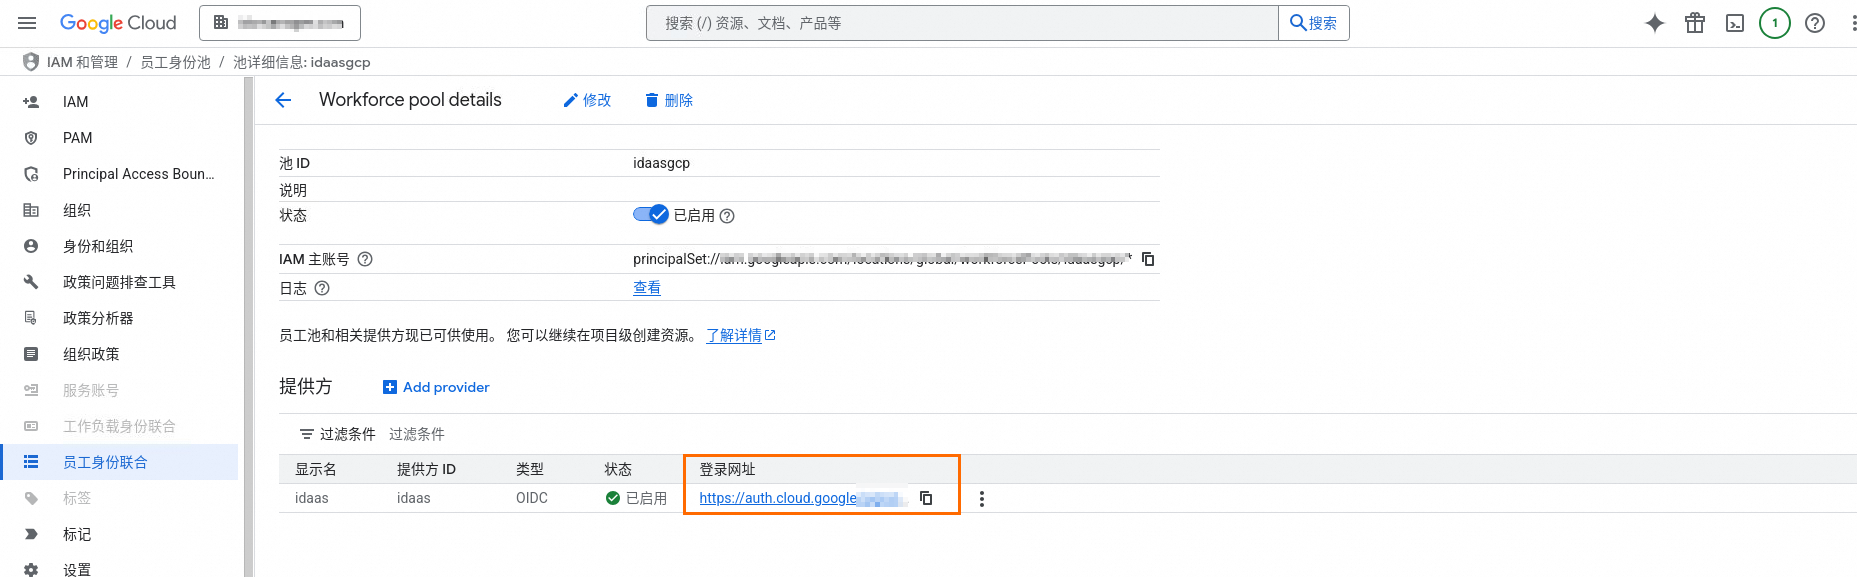
Task: Open 工作负载身份联合 in the sidebar
Action: coord(120,426)
